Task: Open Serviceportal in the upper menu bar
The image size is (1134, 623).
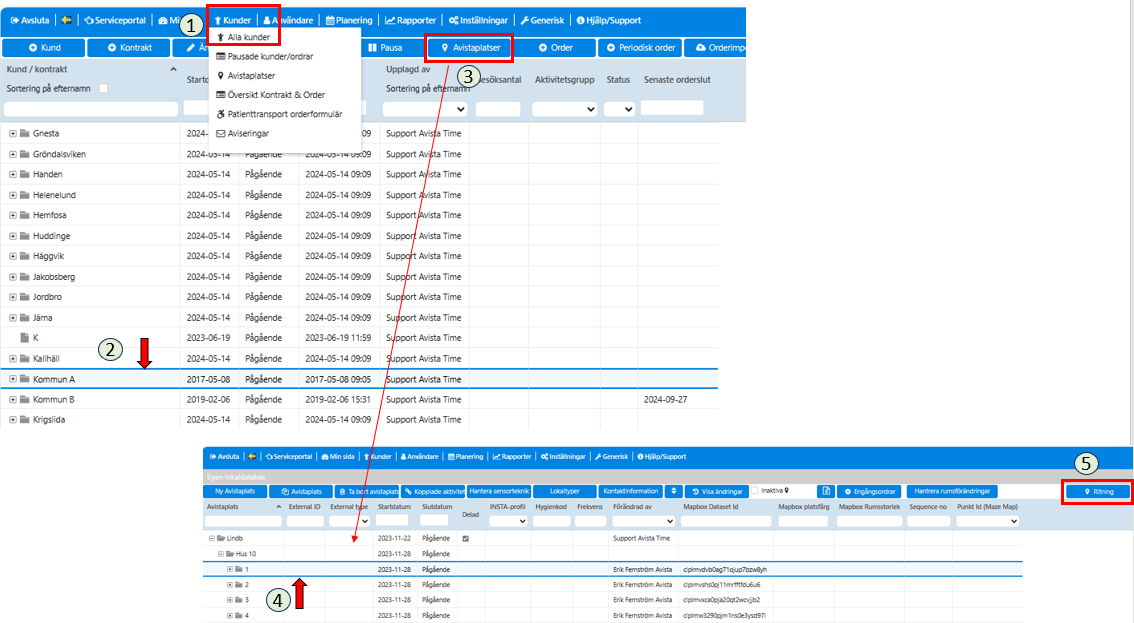Action: coord(115,20)
